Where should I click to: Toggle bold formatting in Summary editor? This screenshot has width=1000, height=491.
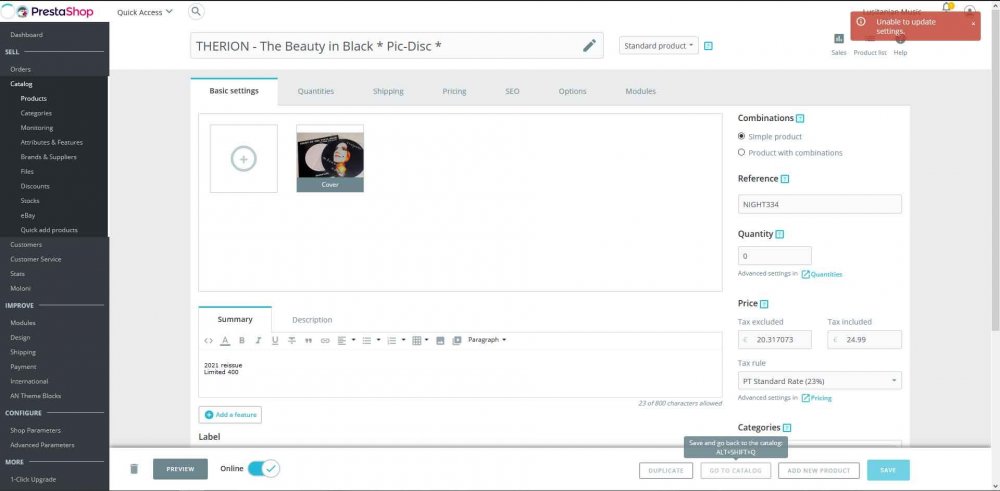pos(242,341)
